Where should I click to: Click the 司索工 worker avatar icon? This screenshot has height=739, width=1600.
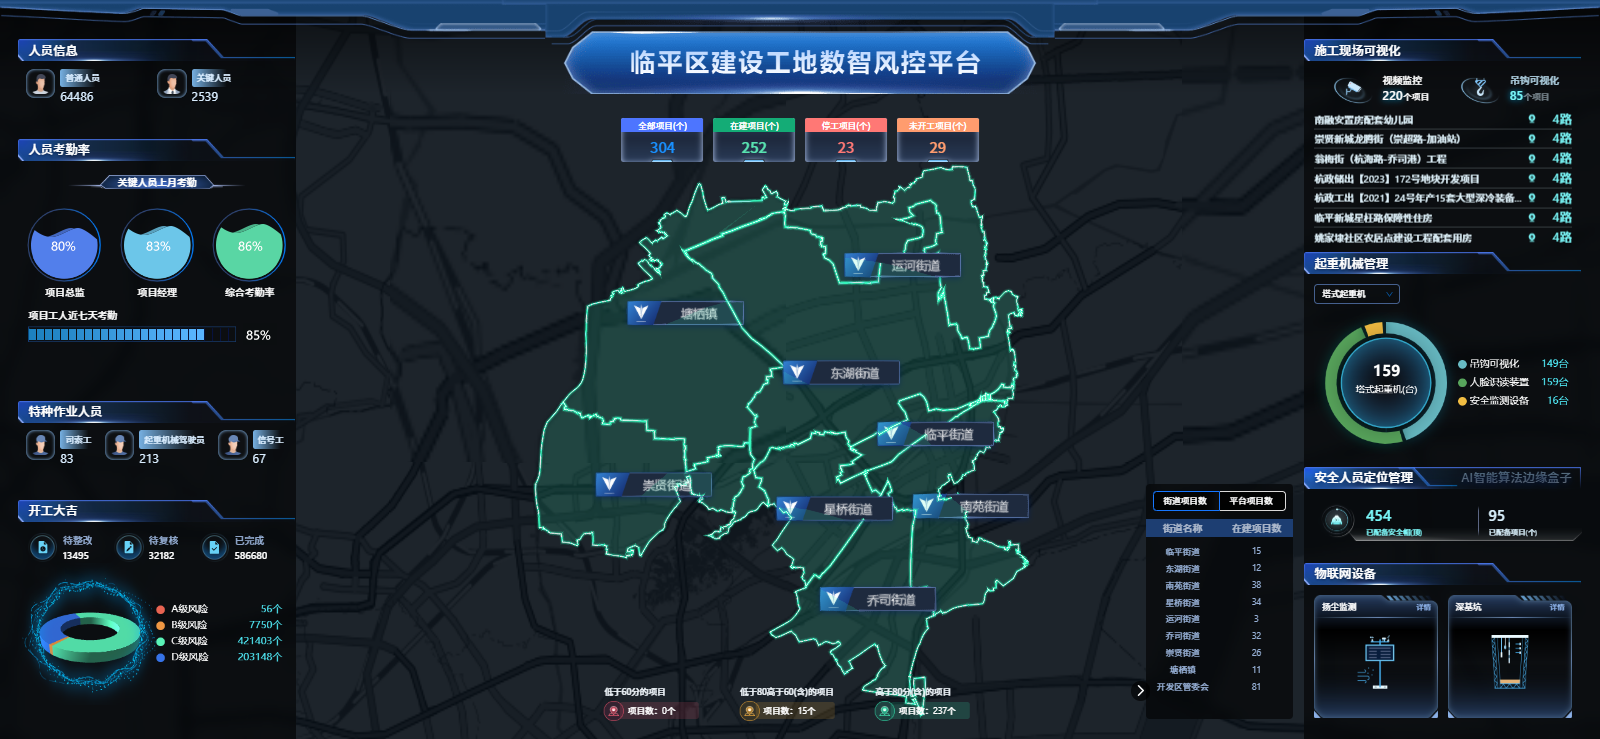(40, 445)
